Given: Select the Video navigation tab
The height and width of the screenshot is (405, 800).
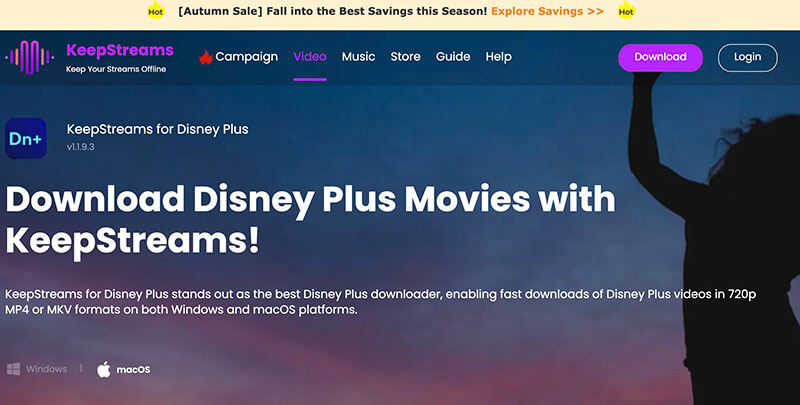Looking at the screenshot, I should point(310,57).
